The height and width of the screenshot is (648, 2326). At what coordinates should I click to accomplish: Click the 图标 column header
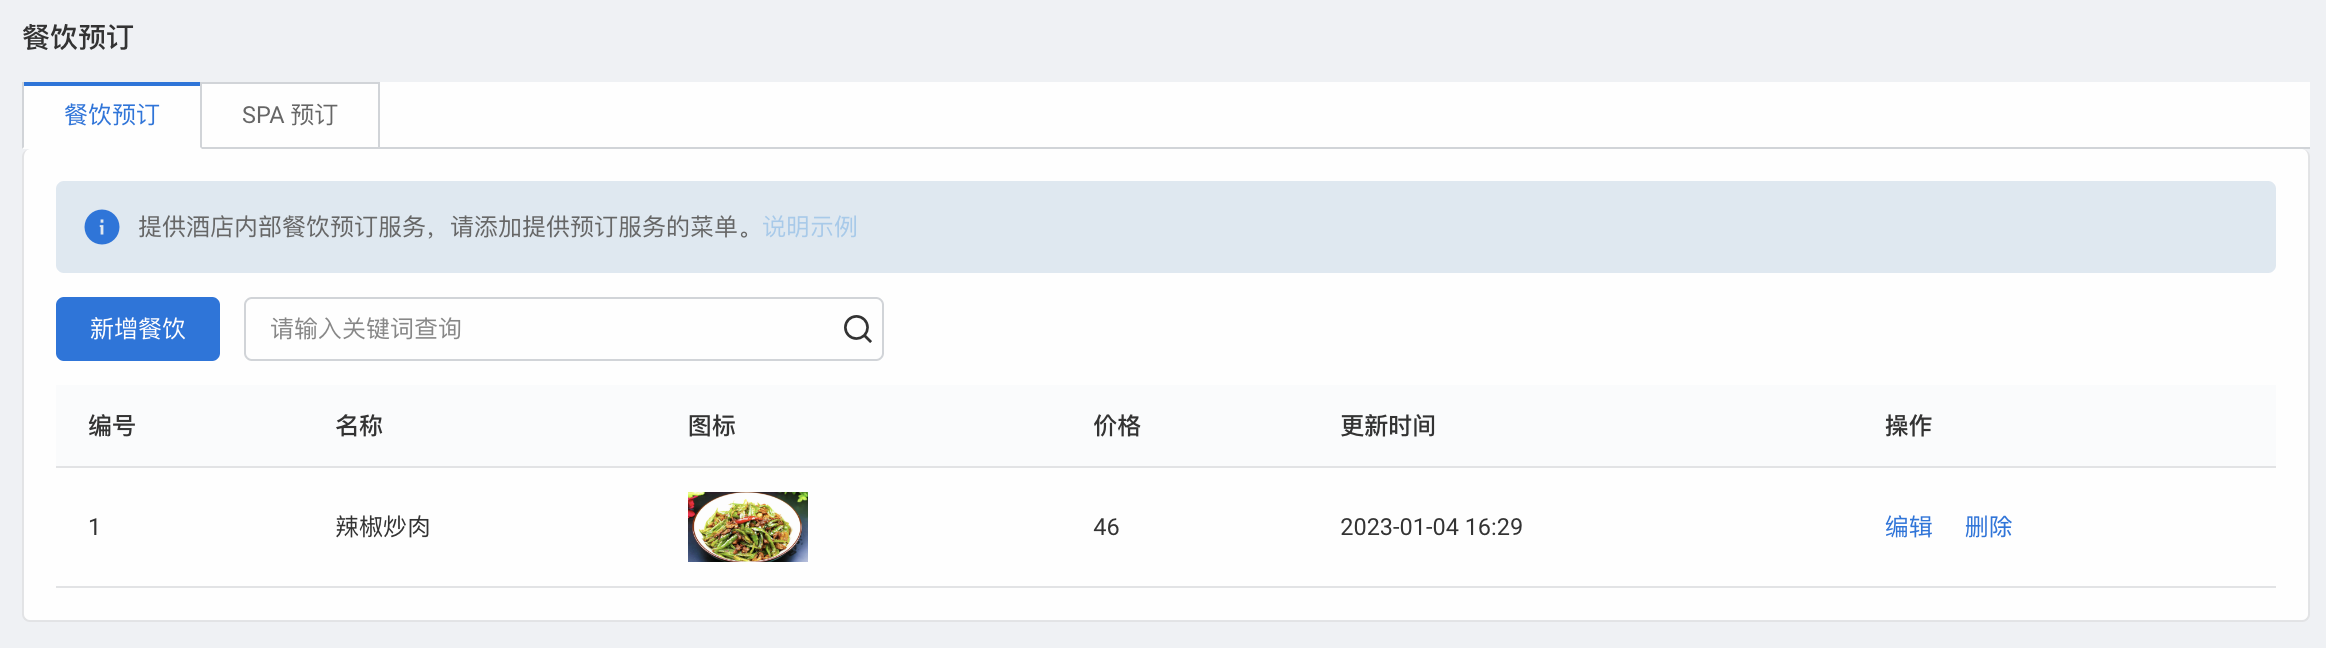[x=712, y=426]
